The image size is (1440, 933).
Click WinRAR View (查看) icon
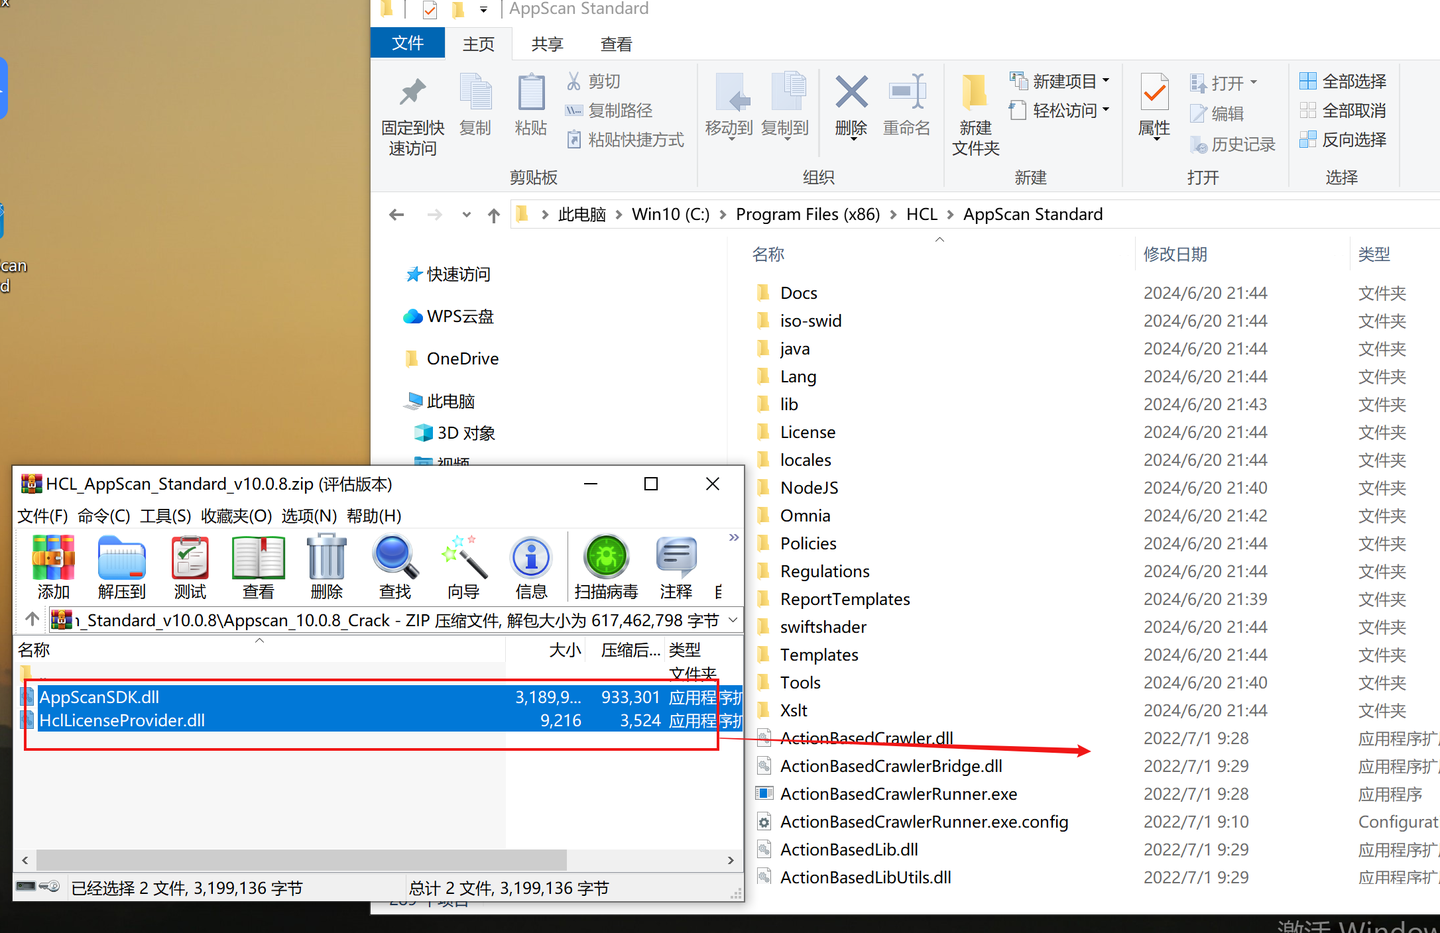258,566
